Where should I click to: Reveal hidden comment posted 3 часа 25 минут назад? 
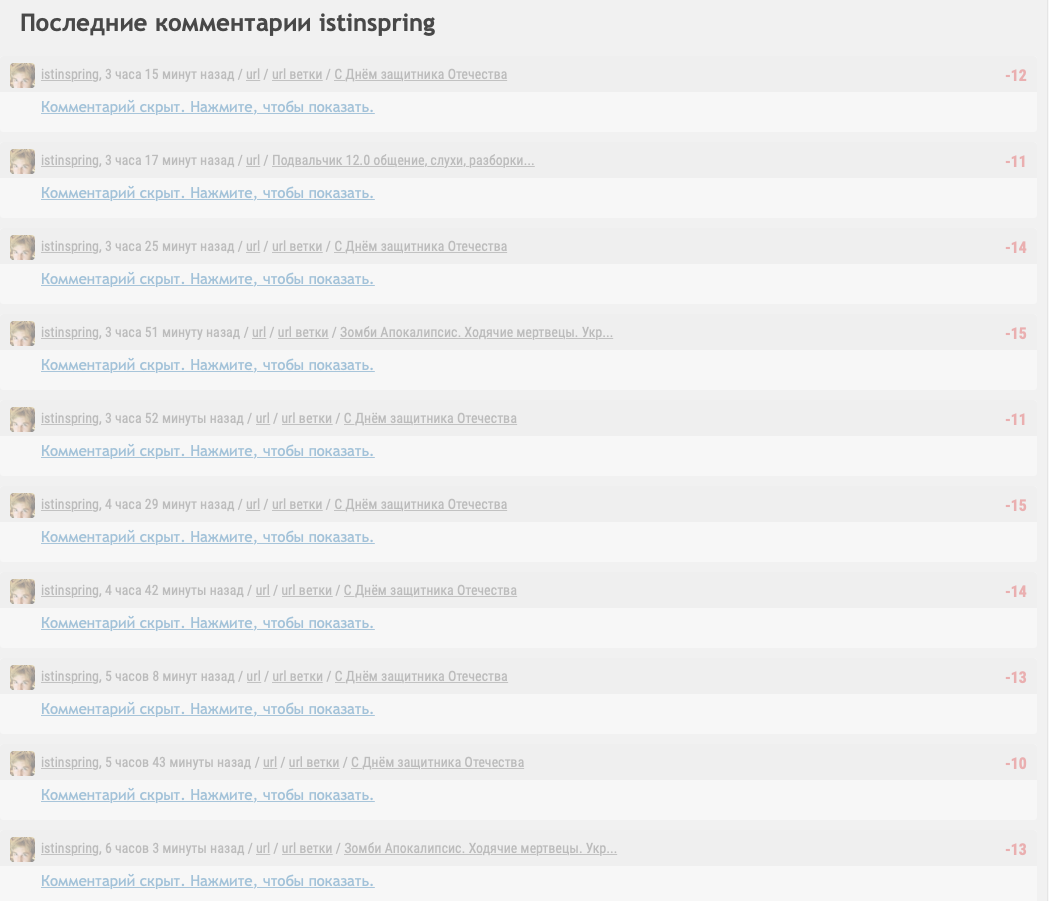tap(207, 279)
